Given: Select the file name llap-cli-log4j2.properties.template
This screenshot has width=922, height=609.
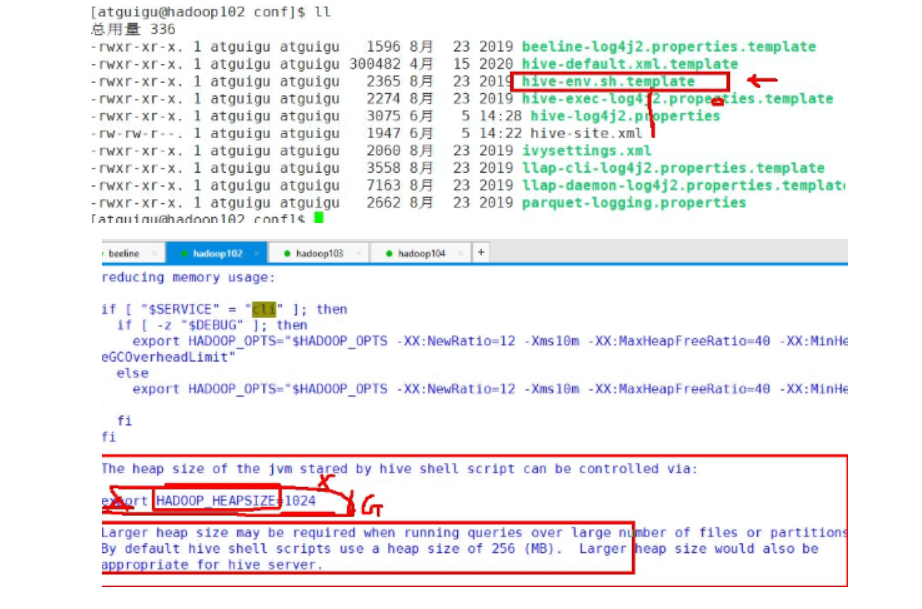Looking at the screenshot, I should pyautogui.click(x=673, y=168).
